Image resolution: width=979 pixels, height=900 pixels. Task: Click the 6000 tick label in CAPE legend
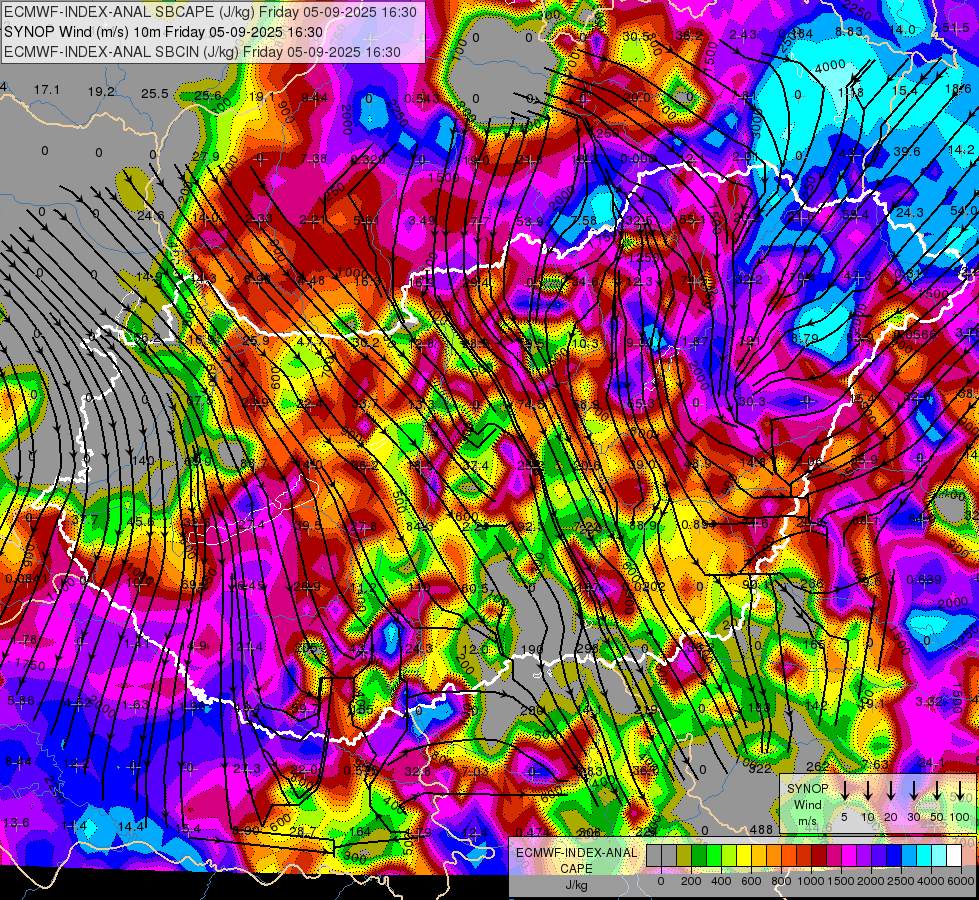(961, 881)
